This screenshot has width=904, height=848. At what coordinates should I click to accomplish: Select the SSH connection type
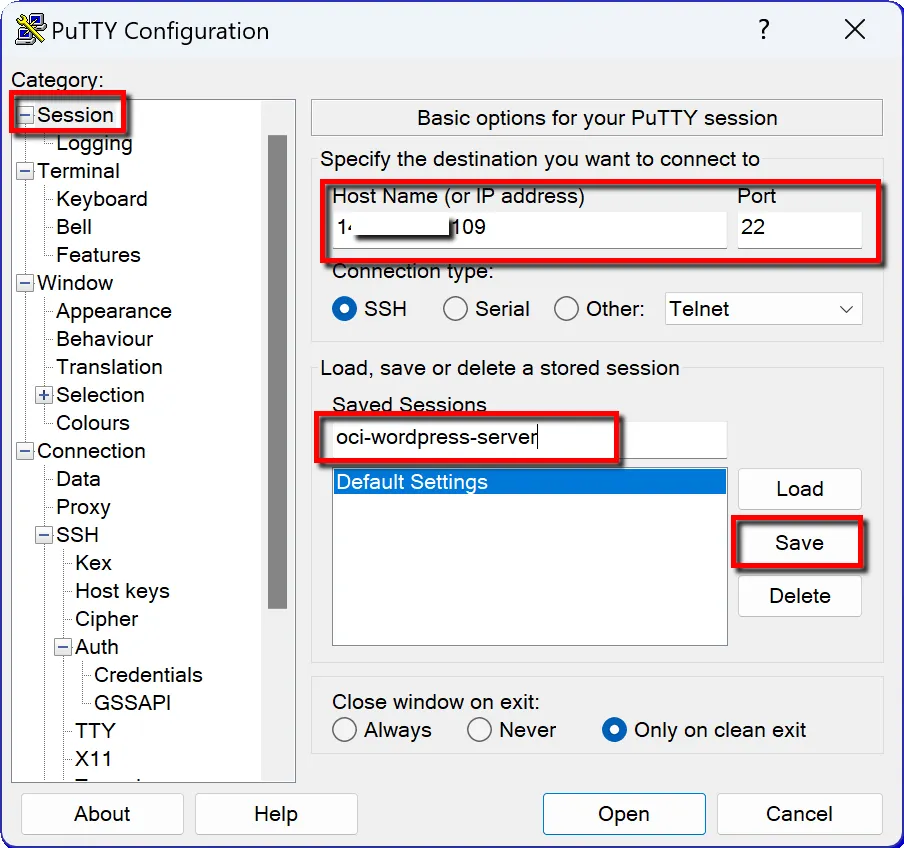point(345,309)
